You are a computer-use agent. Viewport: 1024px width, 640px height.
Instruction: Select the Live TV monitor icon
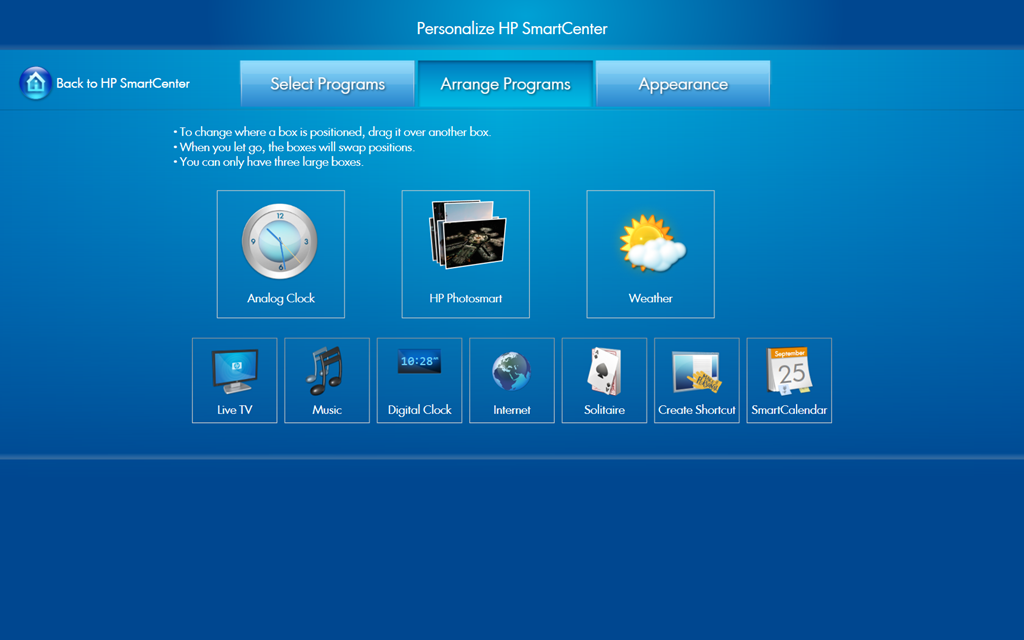coord(234,371)
